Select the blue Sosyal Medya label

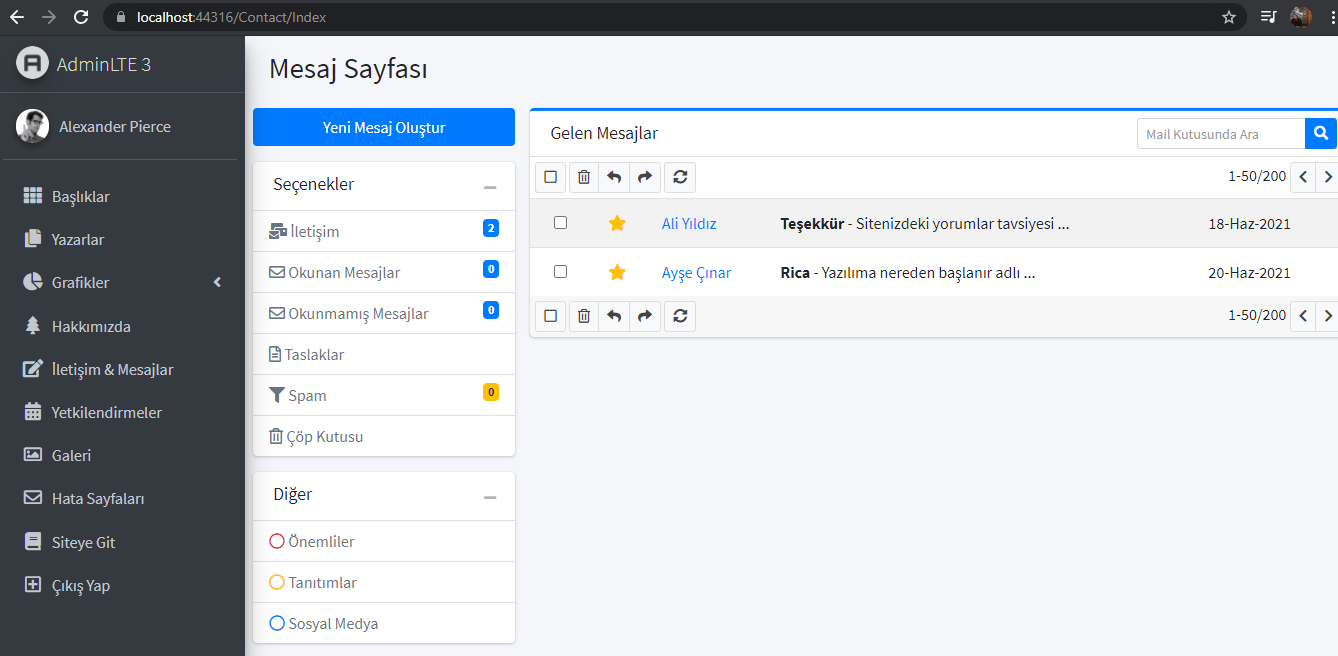click(x=384, y=623)
